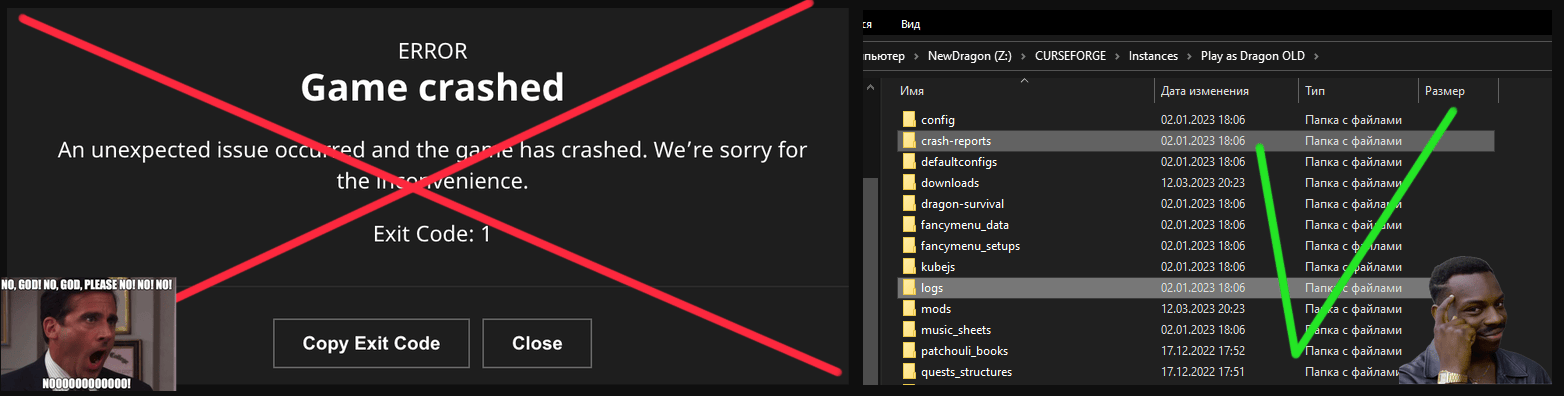Click the mods folder icon

tap(909, 309)
